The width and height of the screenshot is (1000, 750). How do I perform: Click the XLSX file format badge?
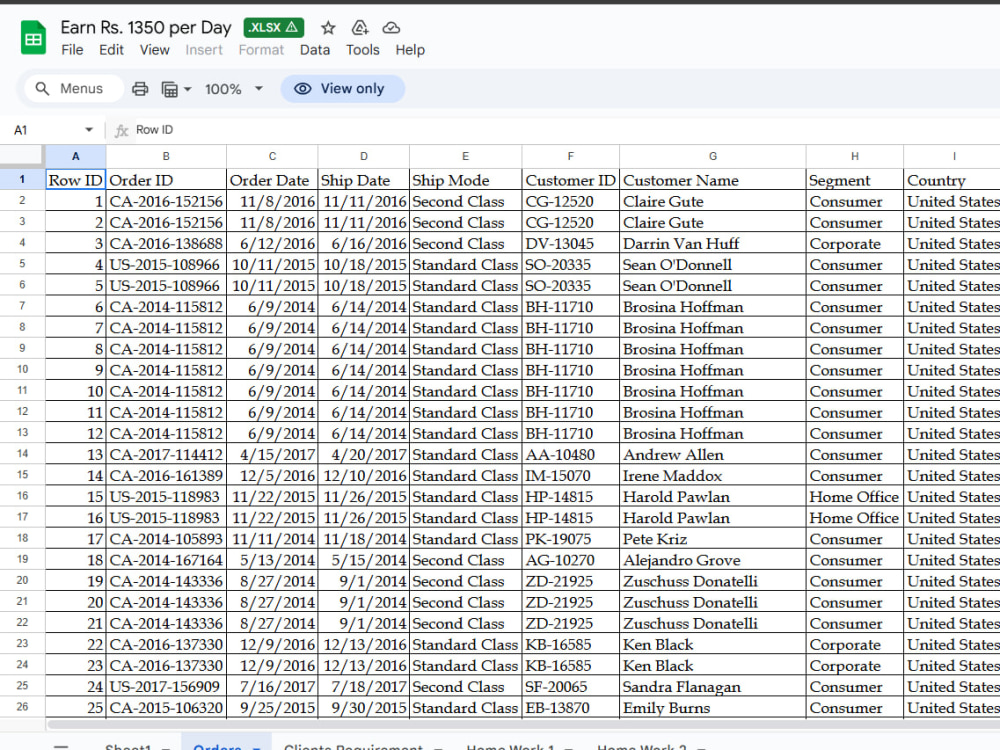(x=274, y=27)
